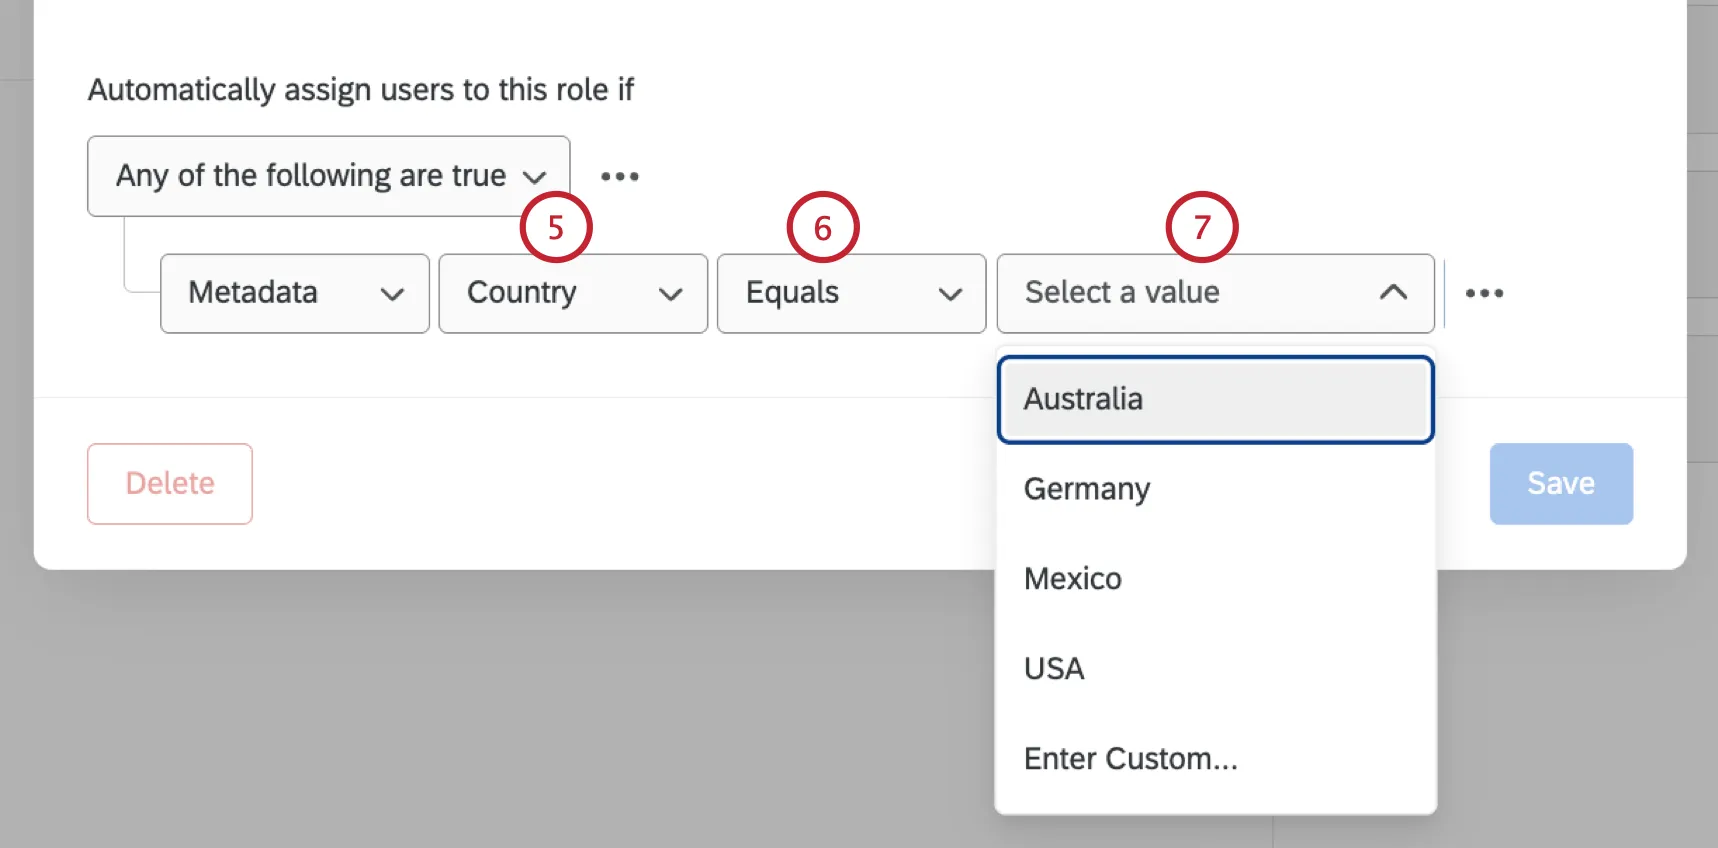Click the Save button
Screen dimensions: 1718x848
1561,483
